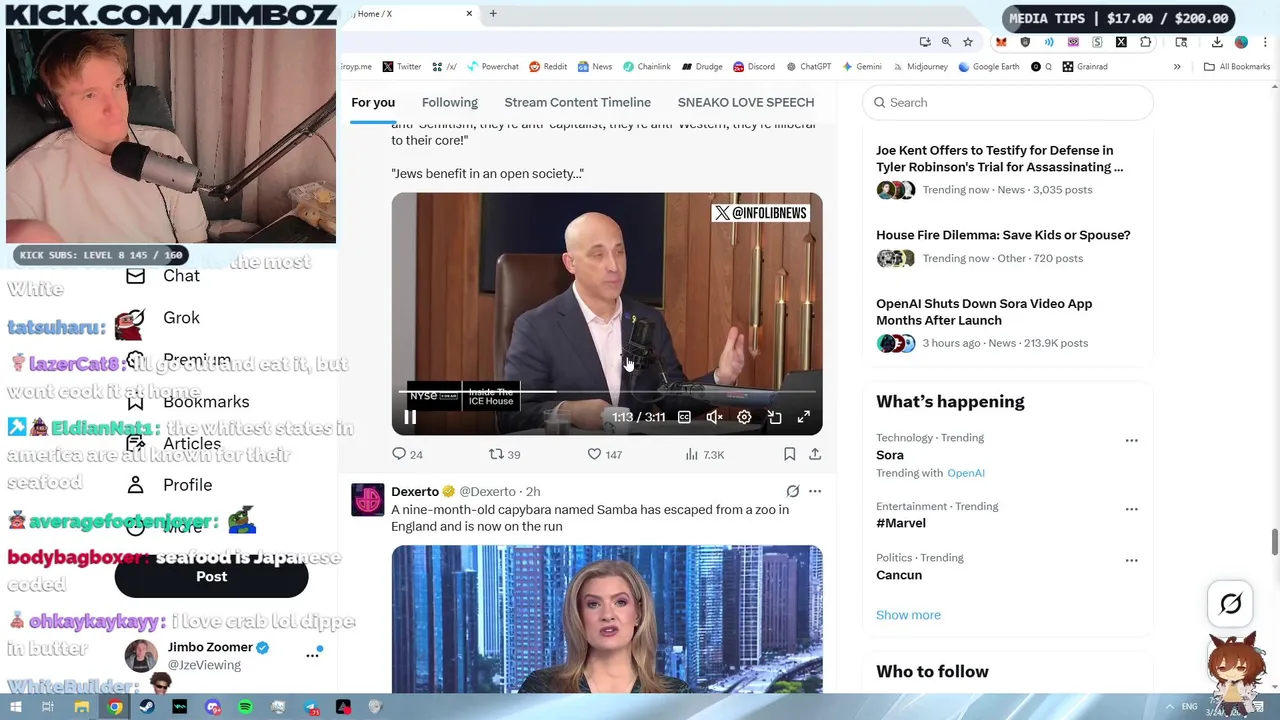Open House Fire Dilemma story

tap(1003, 235)
